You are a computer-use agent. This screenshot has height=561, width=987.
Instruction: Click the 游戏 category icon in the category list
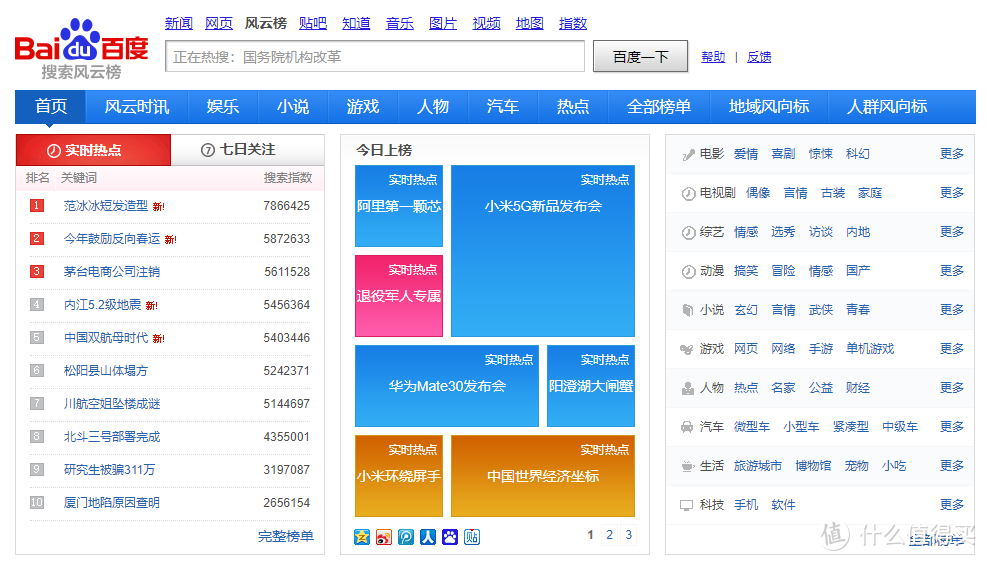pyautogui.click(x=687, y=349)
